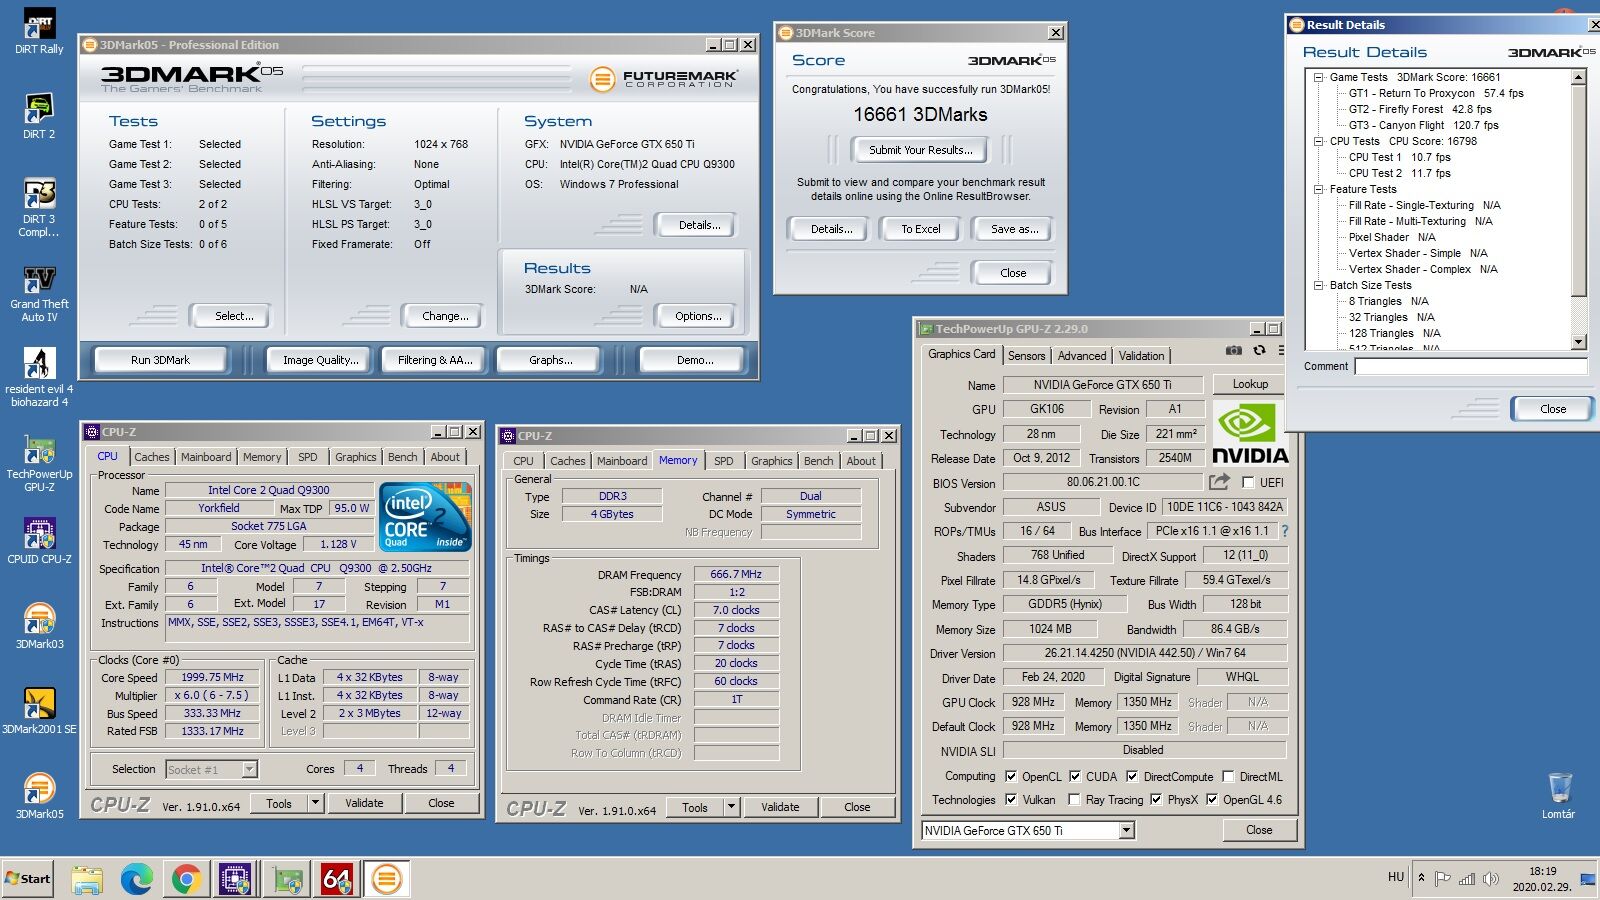Collapse the Batch Size Tests tree node

pos(1319,285)
